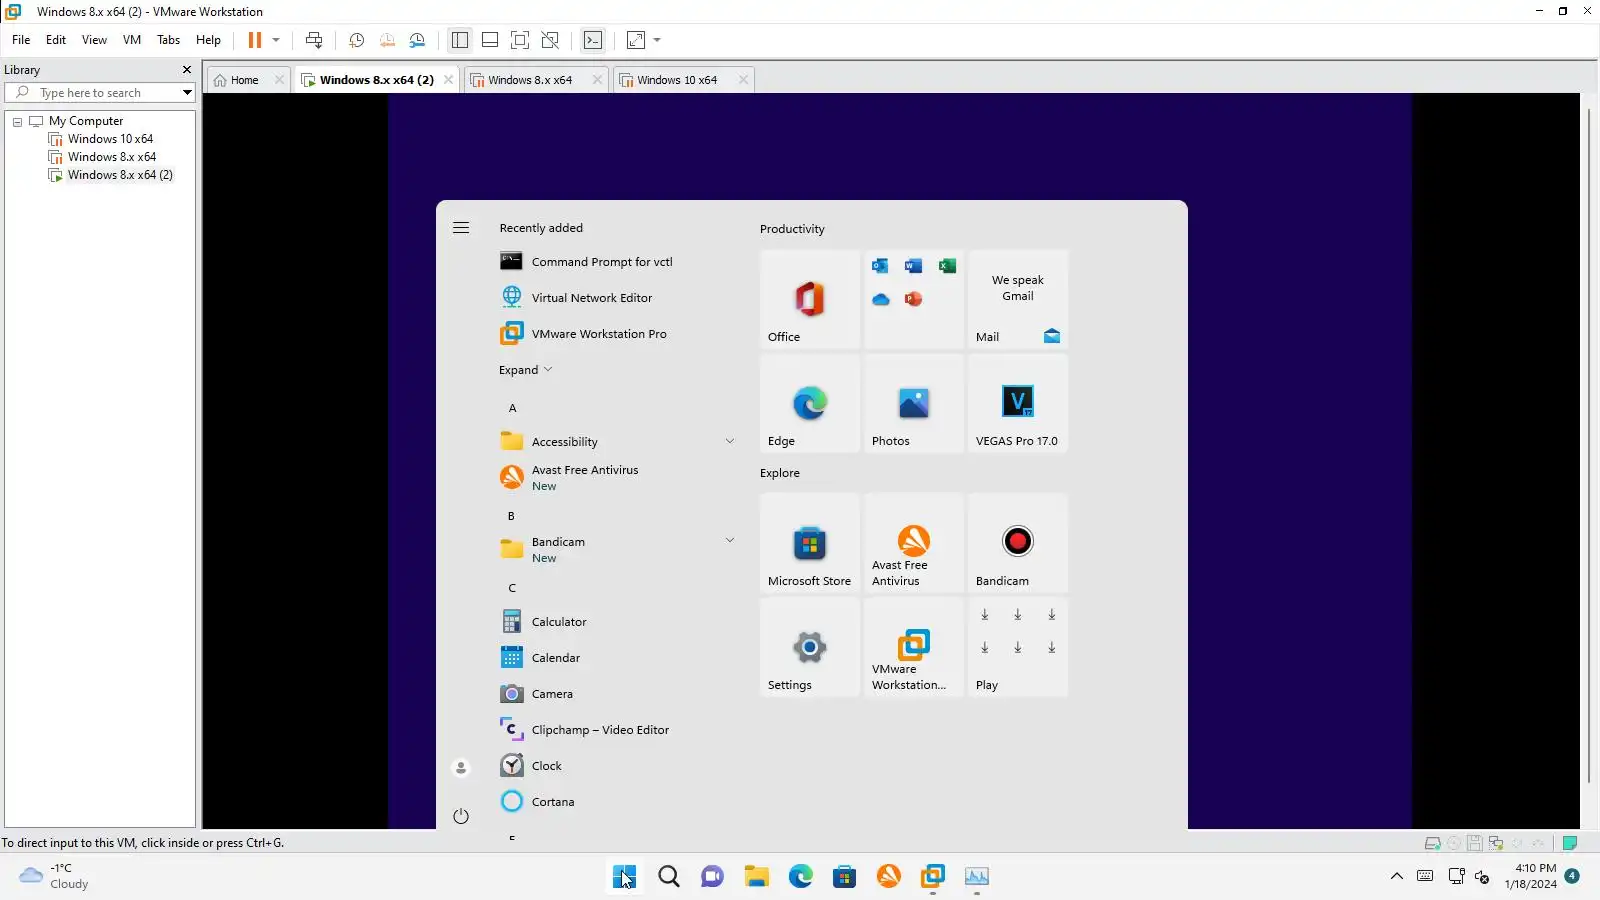Open the weather widget showing Cloudy
Viewport: 1600px width, 900px height.
coord(54,876)
